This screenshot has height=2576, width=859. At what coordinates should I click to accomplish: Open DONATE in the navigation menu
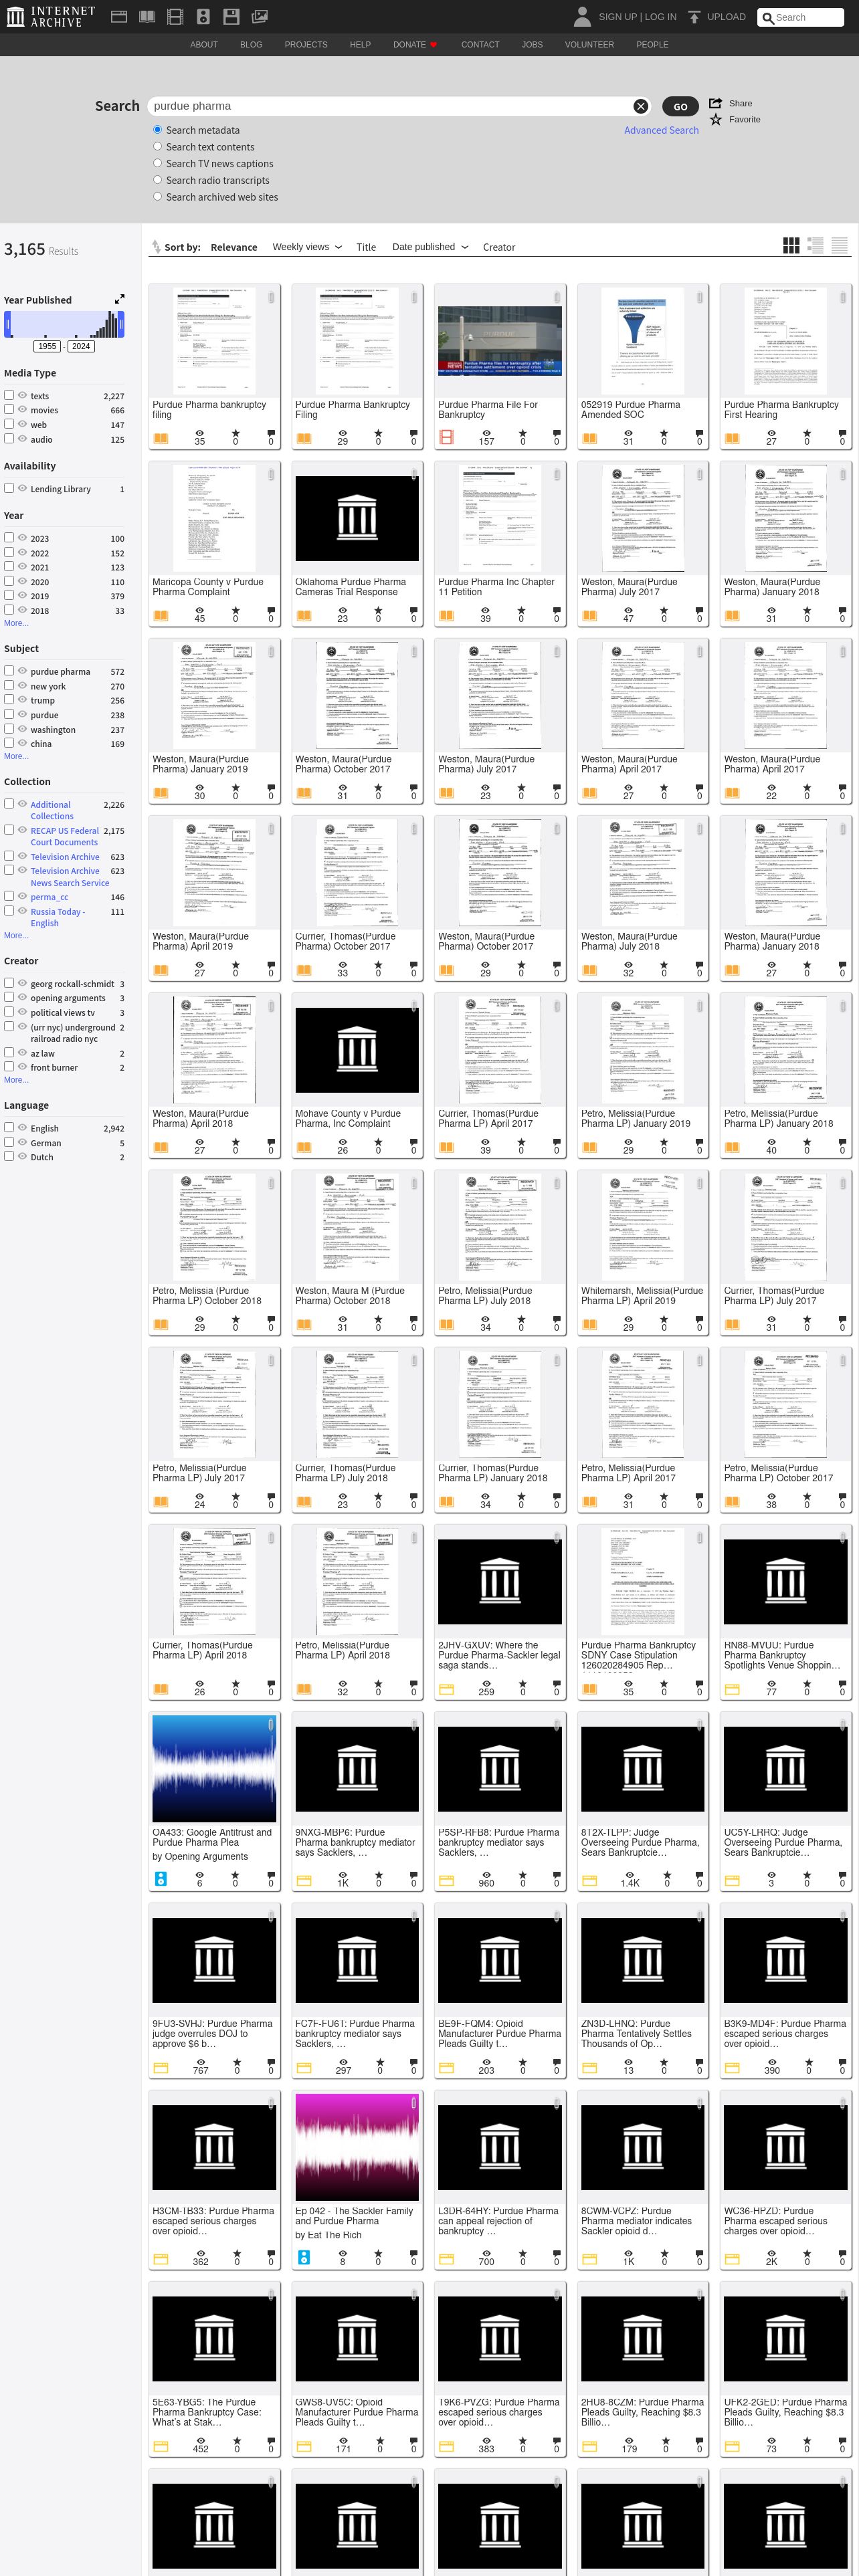414,45
